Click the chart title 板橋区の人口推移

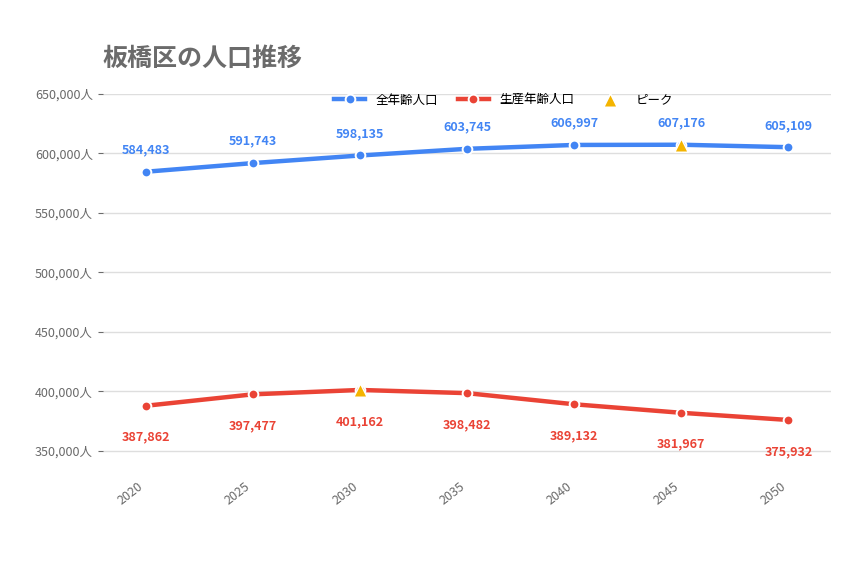(202, 57)
